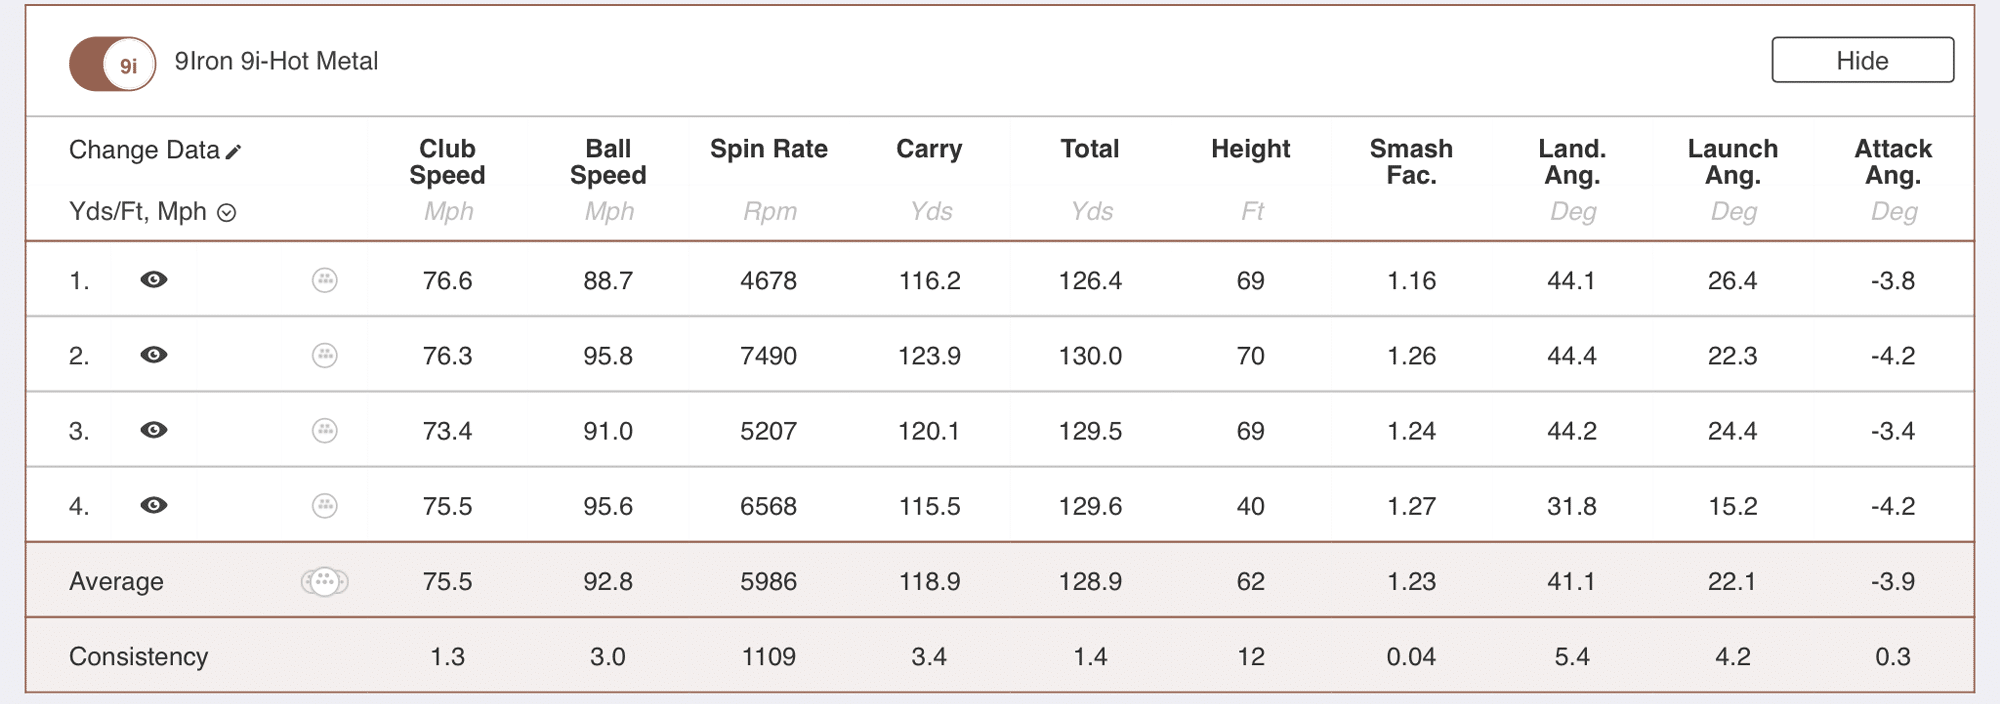The image size is (2000, 704).
Task: Toggle visibility of shot 3
Action: coord(154,431)
